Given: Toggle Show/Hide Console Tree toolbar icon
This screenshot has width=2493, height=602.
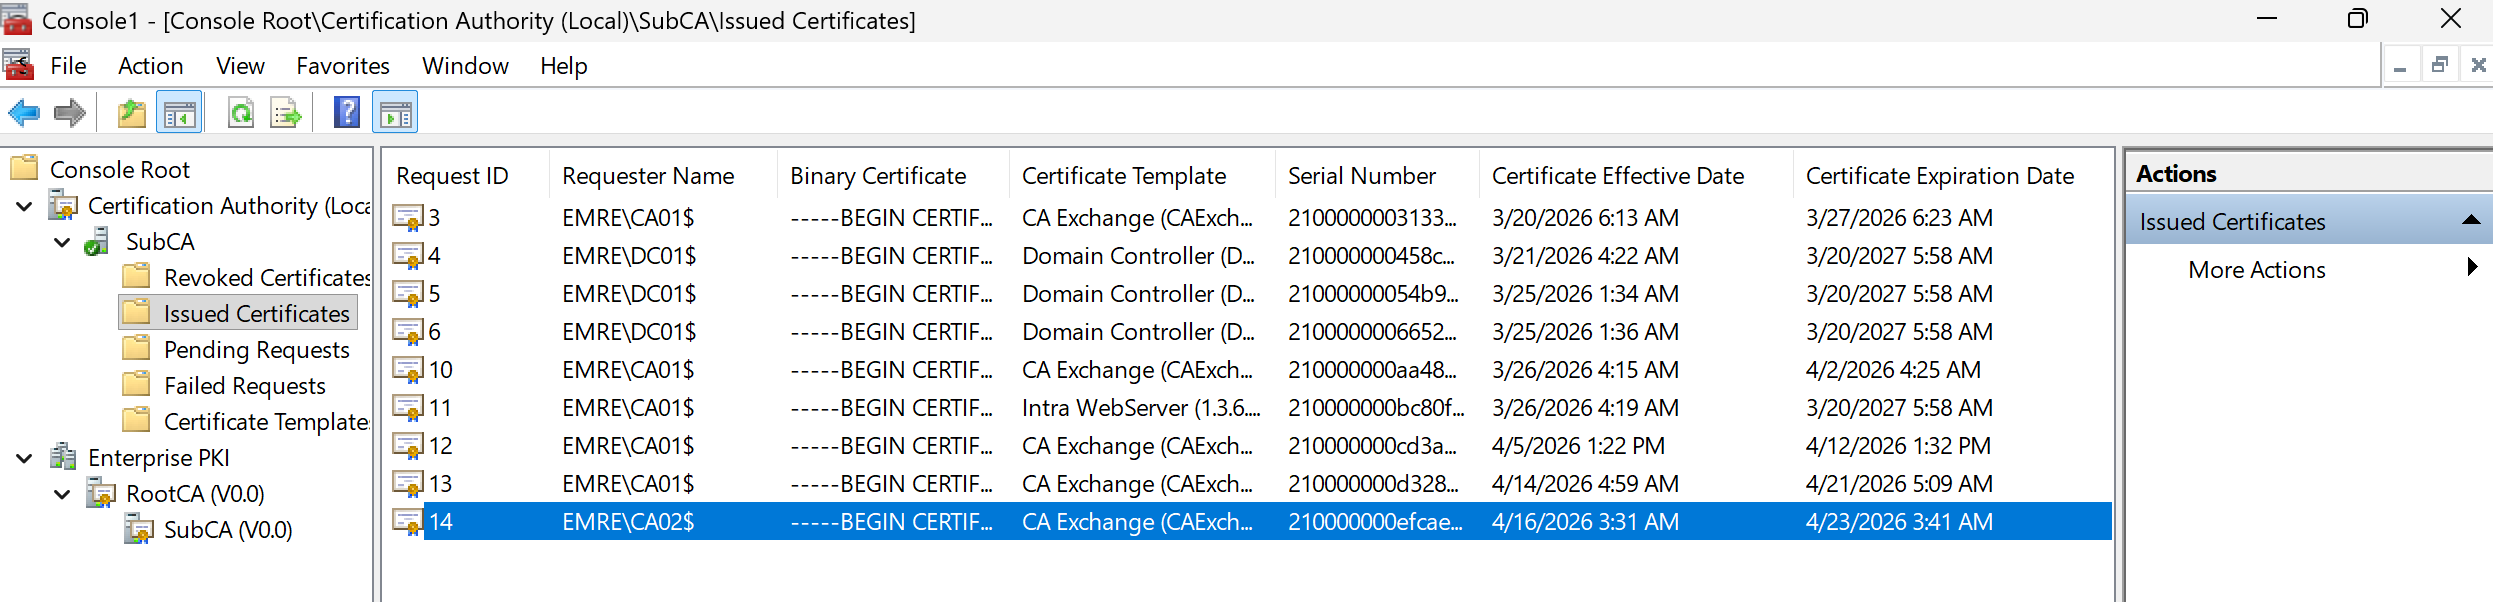Looking at the screenshot, I should coord(180,113).
